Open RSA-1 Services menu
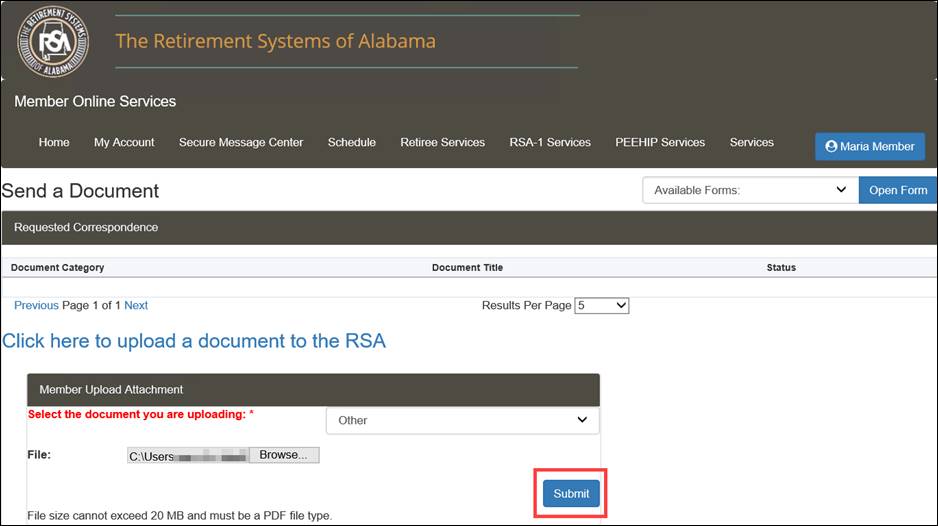Image resolution: width=938 pixels, height=526 pixels. [550, 142]
